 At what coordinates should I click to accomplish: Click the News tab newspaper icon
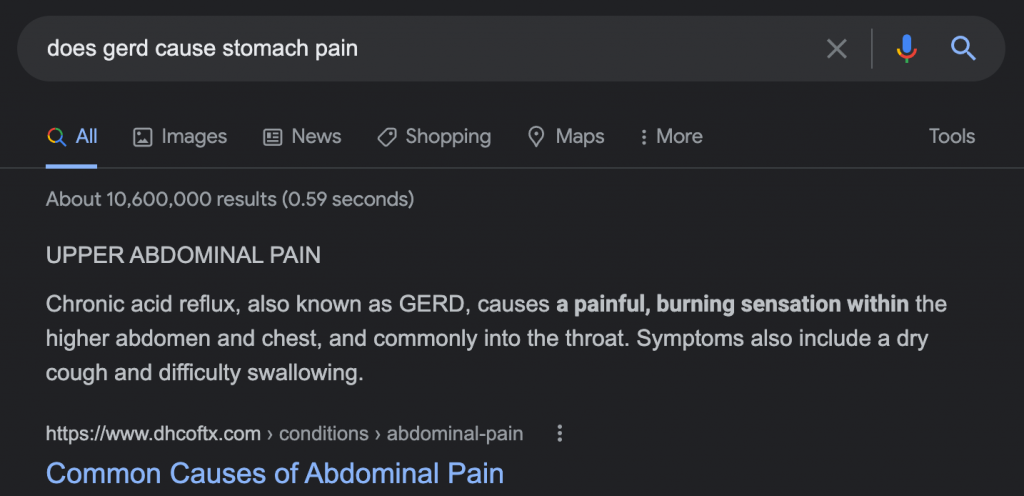[x=272, y=137]
